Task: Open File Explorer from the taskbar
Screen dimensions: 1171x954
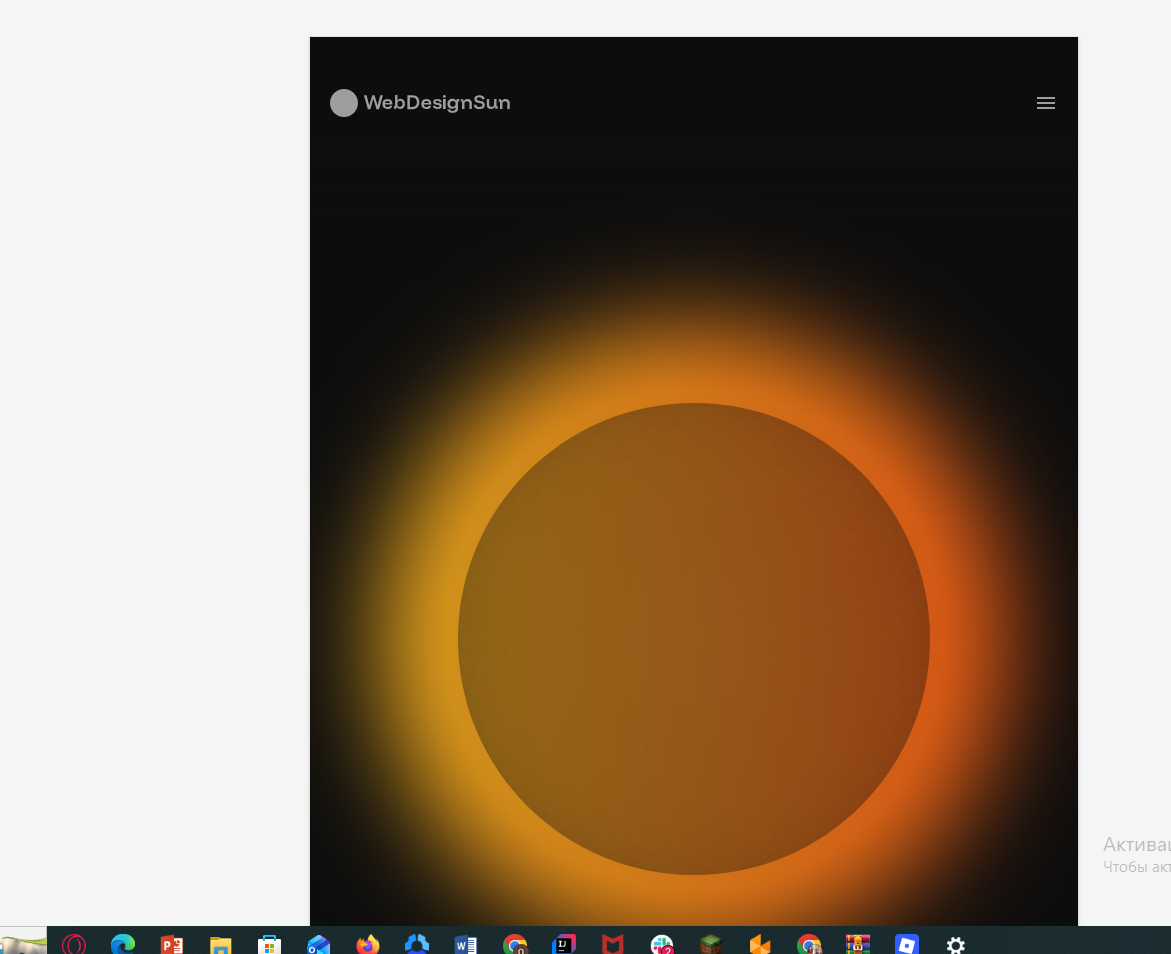Action: point(220,944)
